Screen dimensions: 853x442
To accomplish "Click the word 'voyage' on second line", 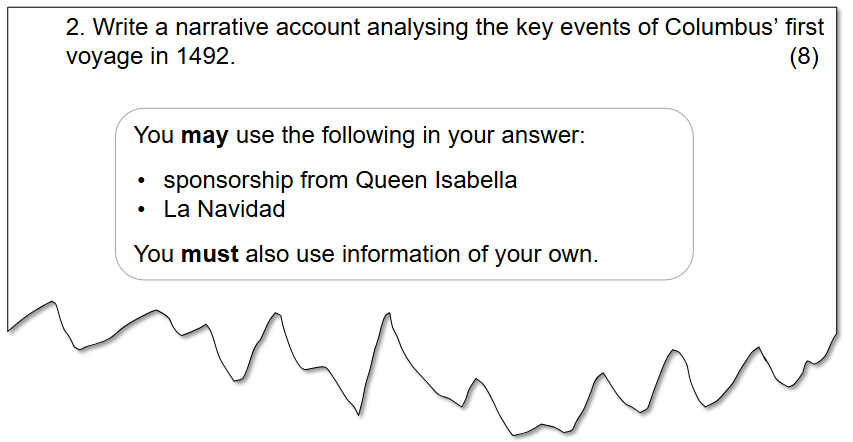I will (x=104, y=59).
